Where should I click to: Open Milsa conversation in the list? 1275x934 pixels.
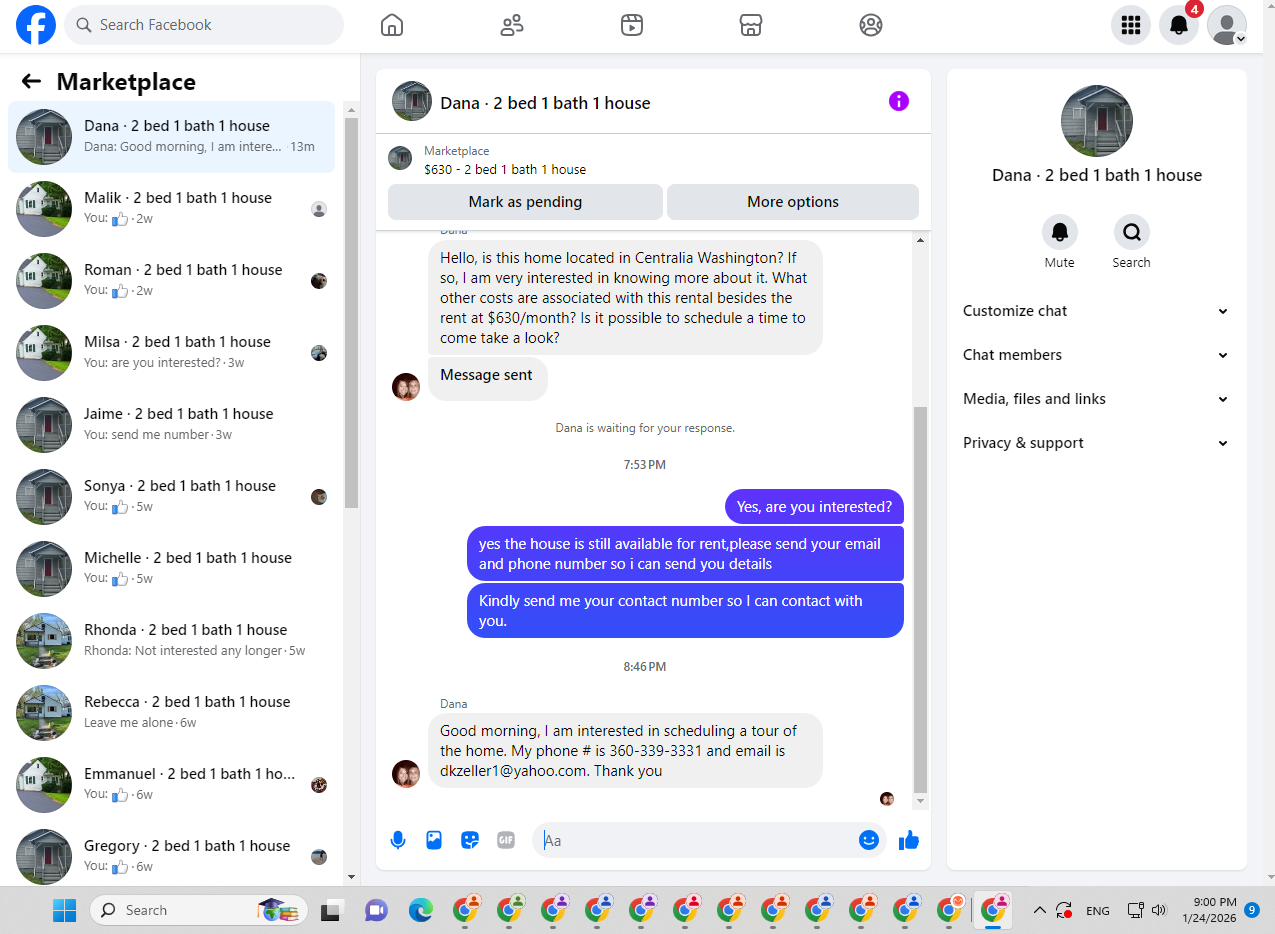pyautogui.click(x=172, y=353)
